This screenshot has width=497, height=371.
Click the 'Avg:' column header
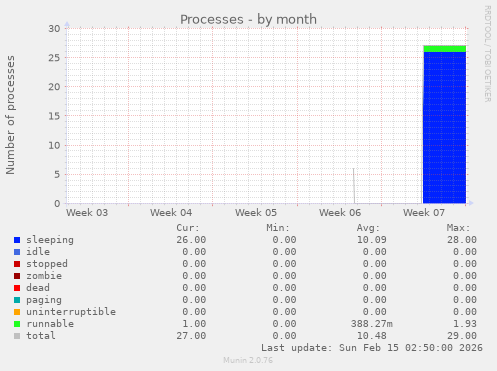[x=368, y=228]
